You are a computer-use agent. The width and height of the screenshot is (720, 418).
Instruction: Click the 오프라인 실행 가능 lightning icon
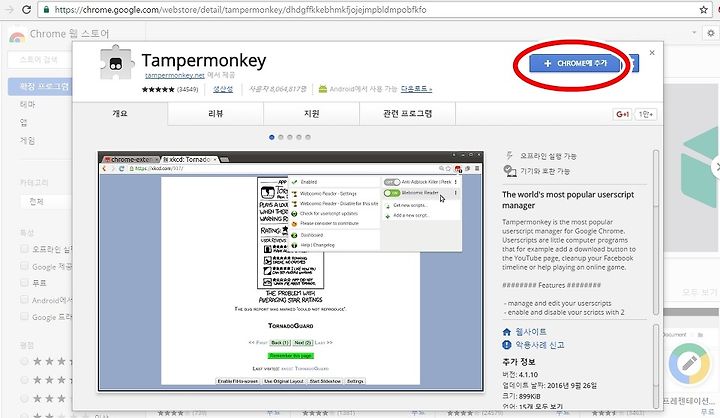pyautogui.click(x=509, y=156)
